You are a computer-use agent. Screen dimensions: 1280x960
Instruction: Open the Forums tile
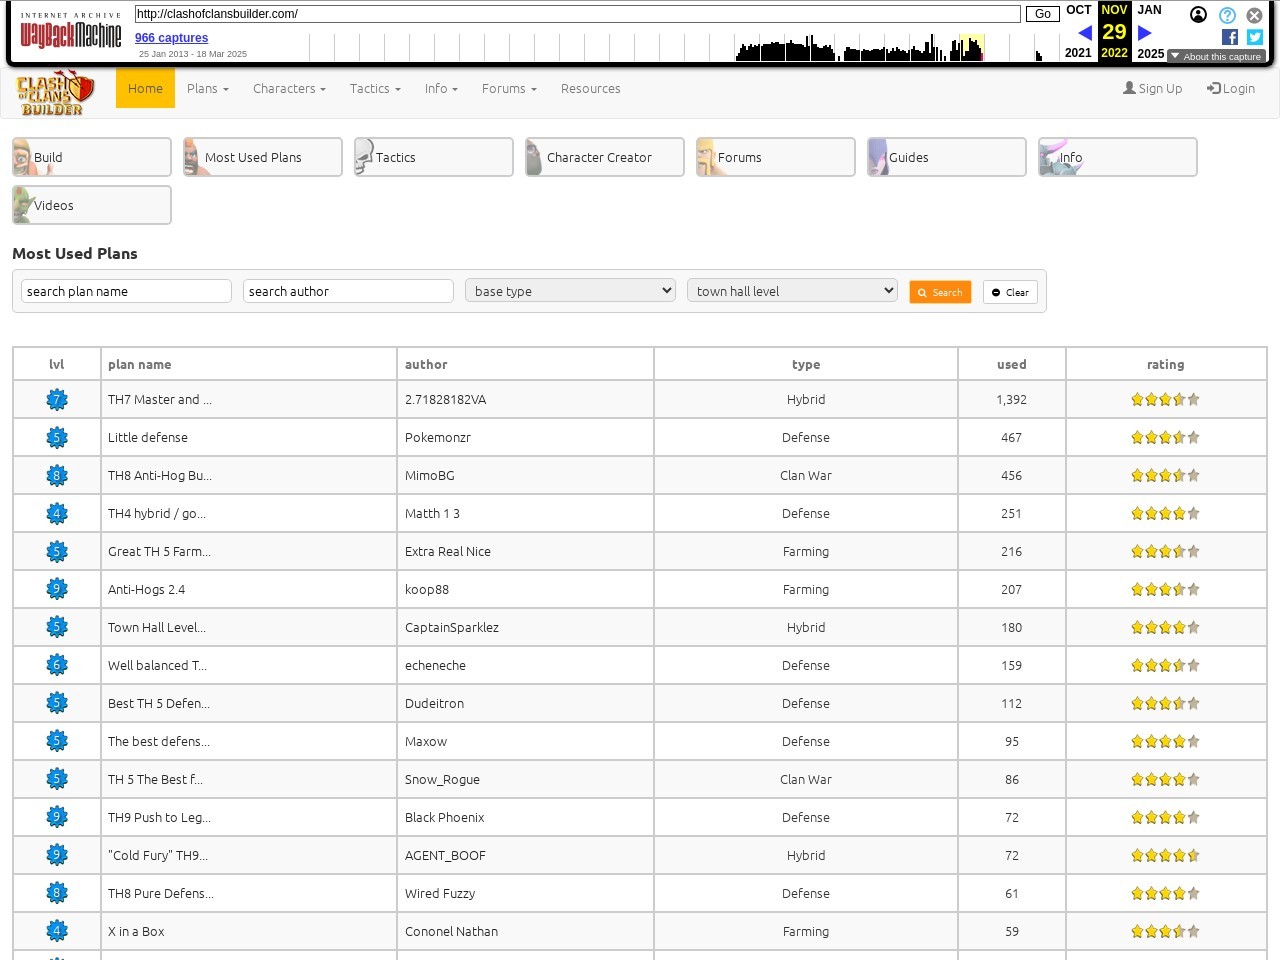776,157
